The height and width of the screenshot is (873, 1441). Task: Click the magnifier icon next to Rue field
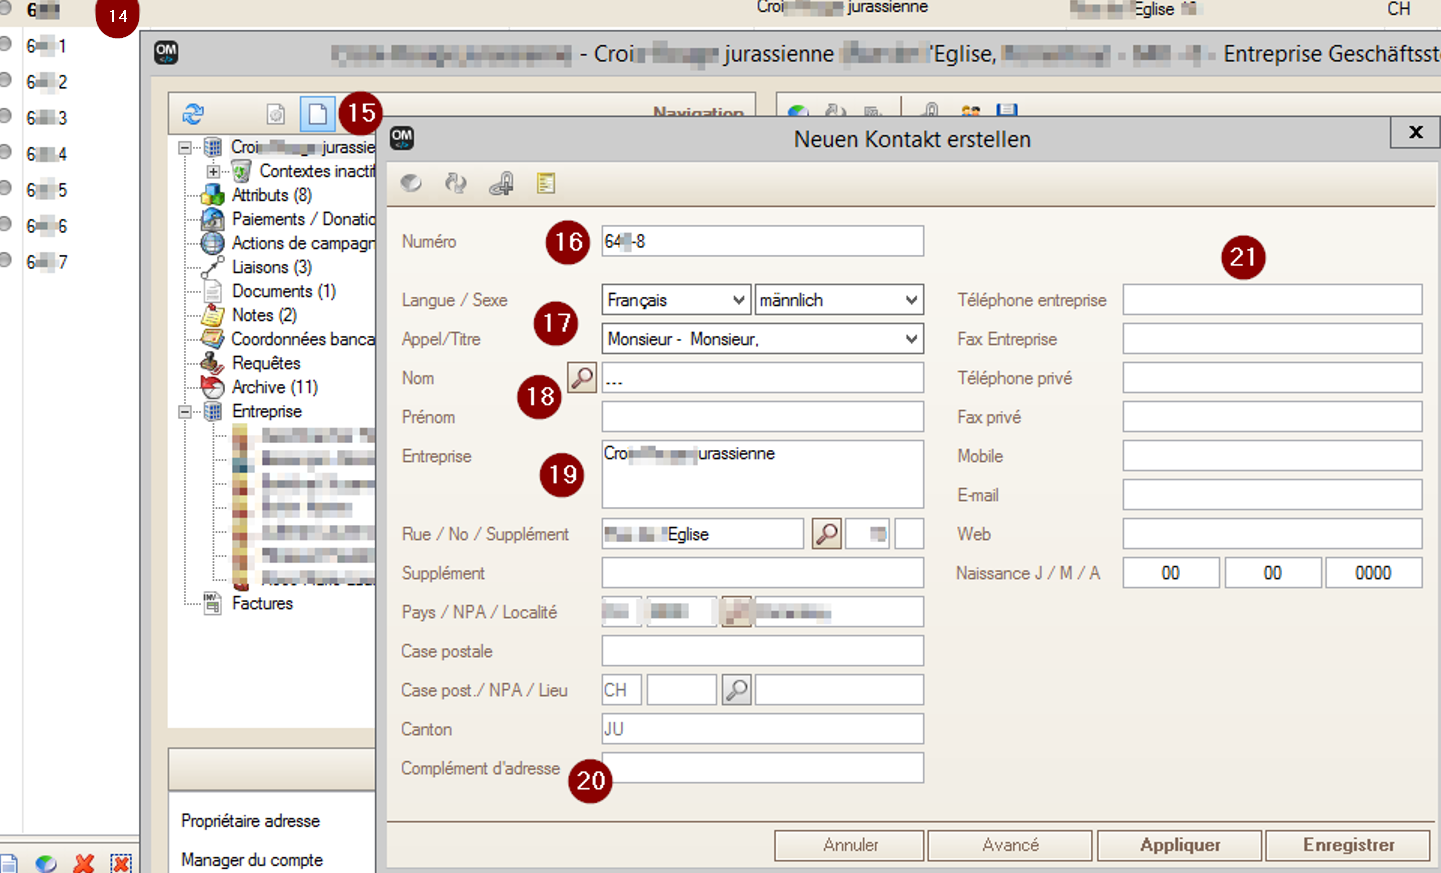click(x=827, y=534)
